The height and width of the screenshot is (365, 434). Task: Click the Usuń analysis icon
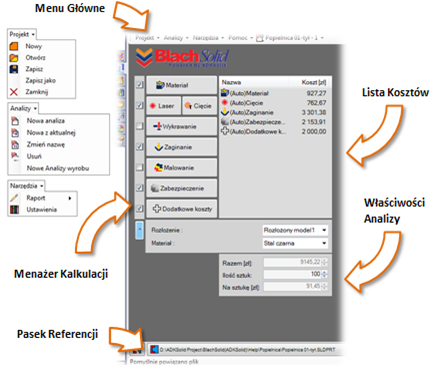pyautogui.click(x=15, y=156)
